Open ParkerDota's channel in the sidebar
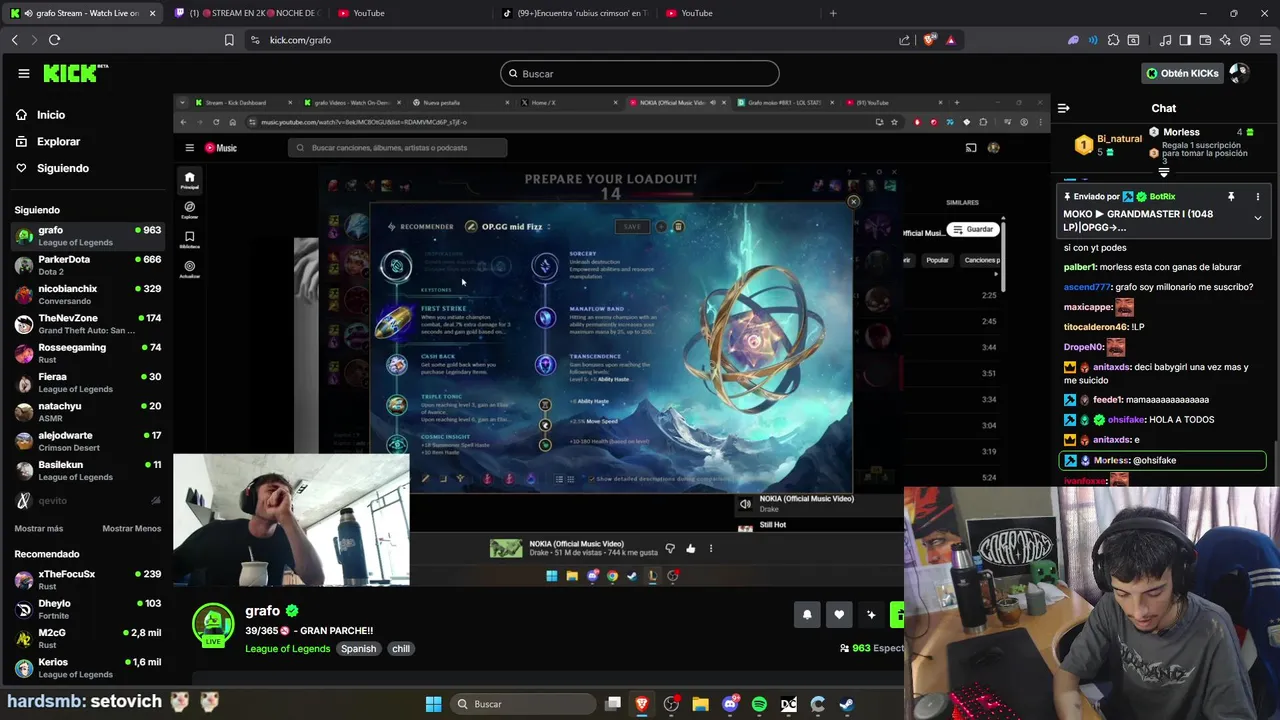The width and height of the screenshot is (1280, 720). [x=88, y=265]
